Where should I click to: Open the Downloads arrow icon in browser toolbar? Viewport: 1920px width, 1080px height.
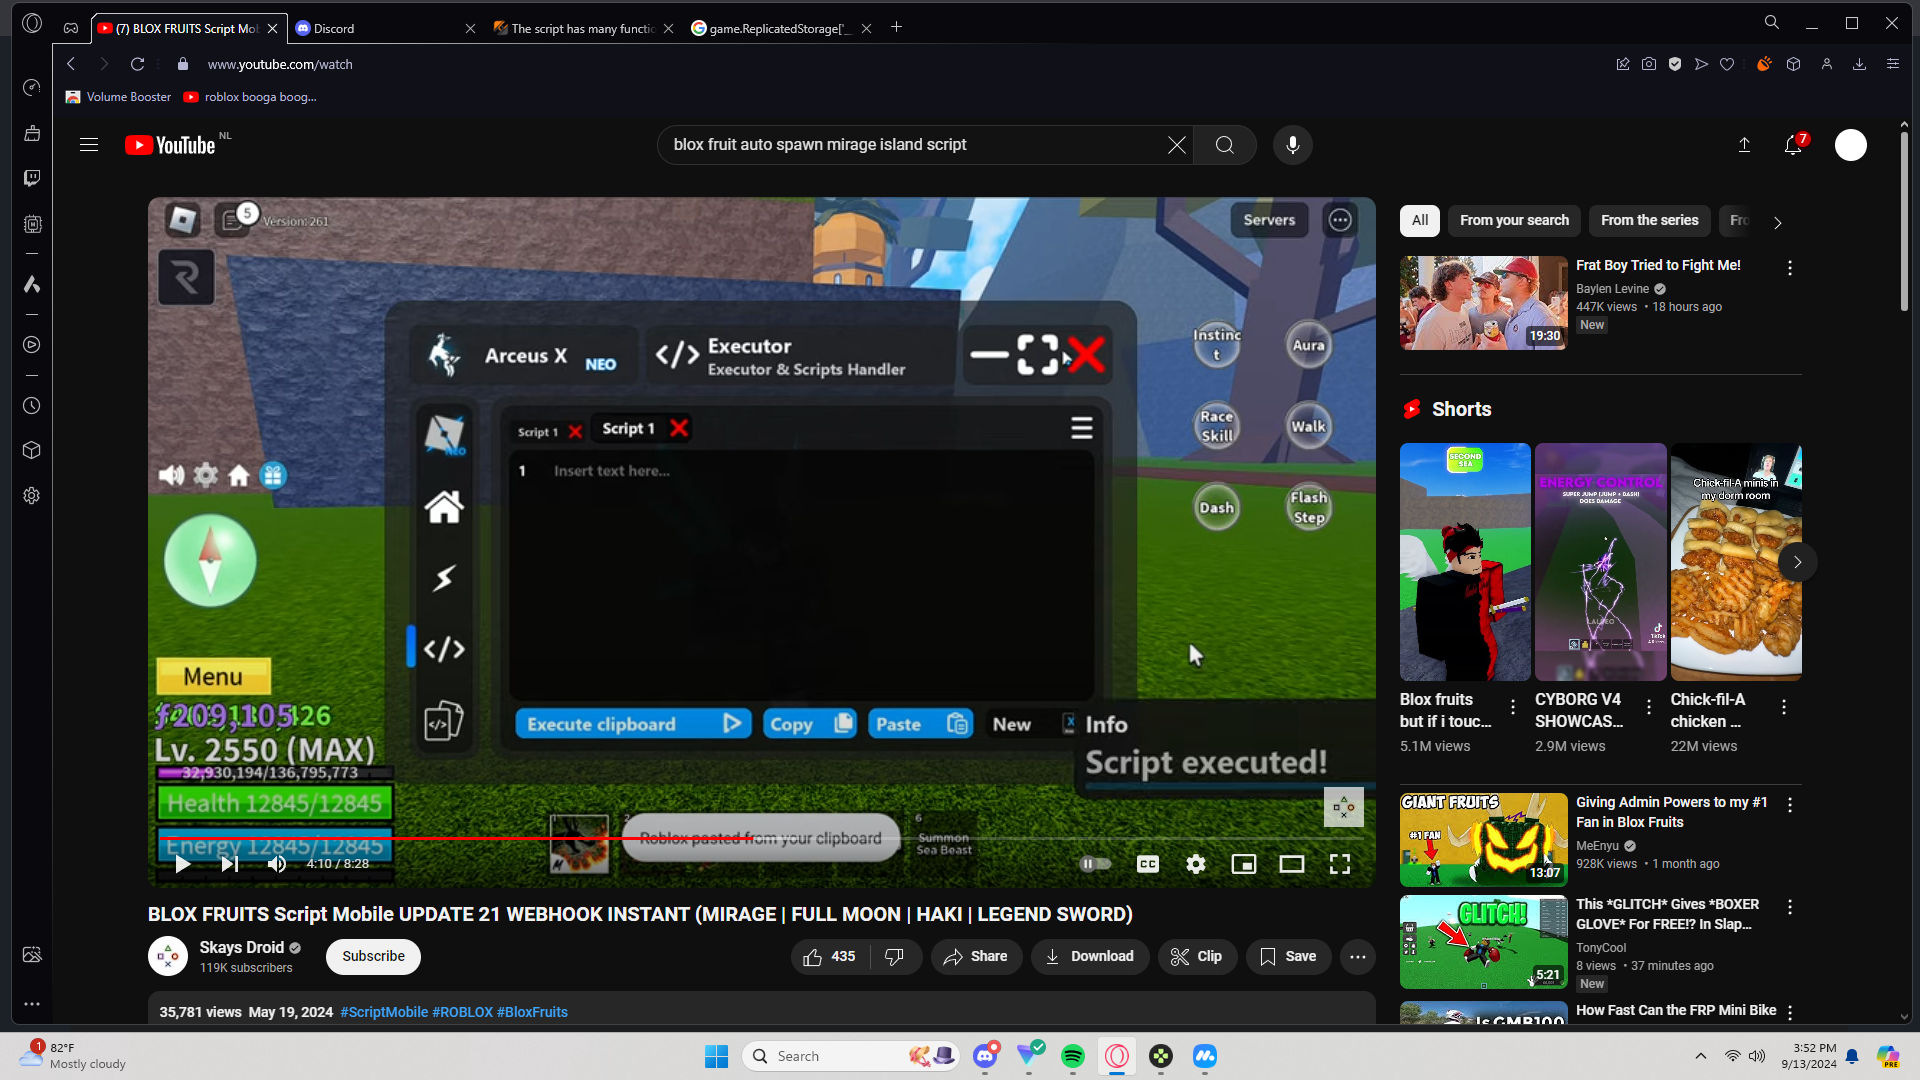[x=1859, y=64]
